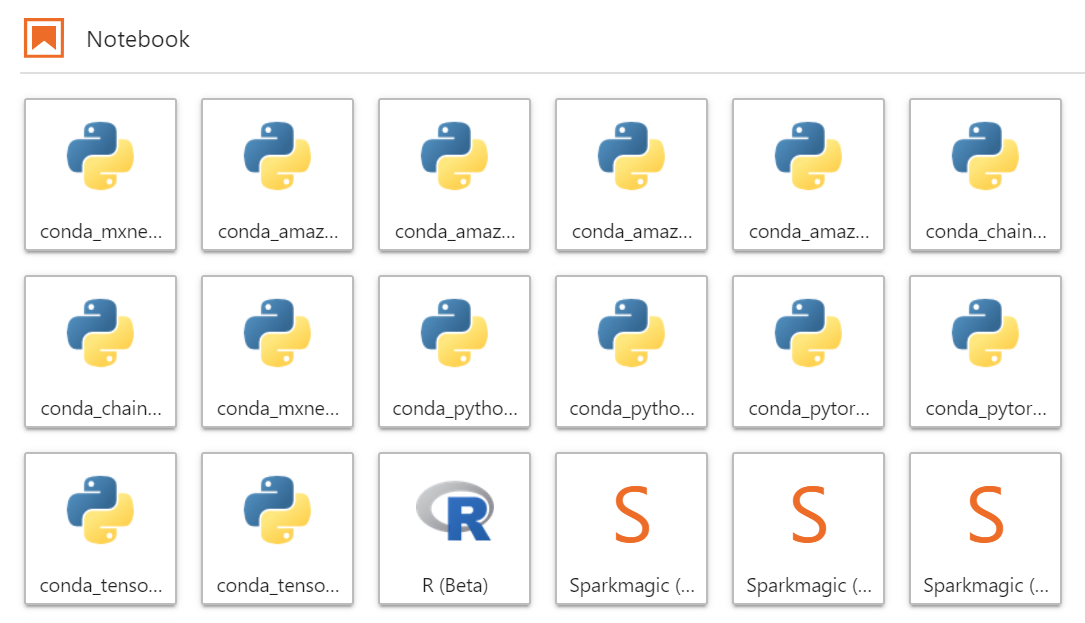Open the first Sparkmagic kernel card
The height and width of the screenshot is (623, 1085).
pos(632,529)
